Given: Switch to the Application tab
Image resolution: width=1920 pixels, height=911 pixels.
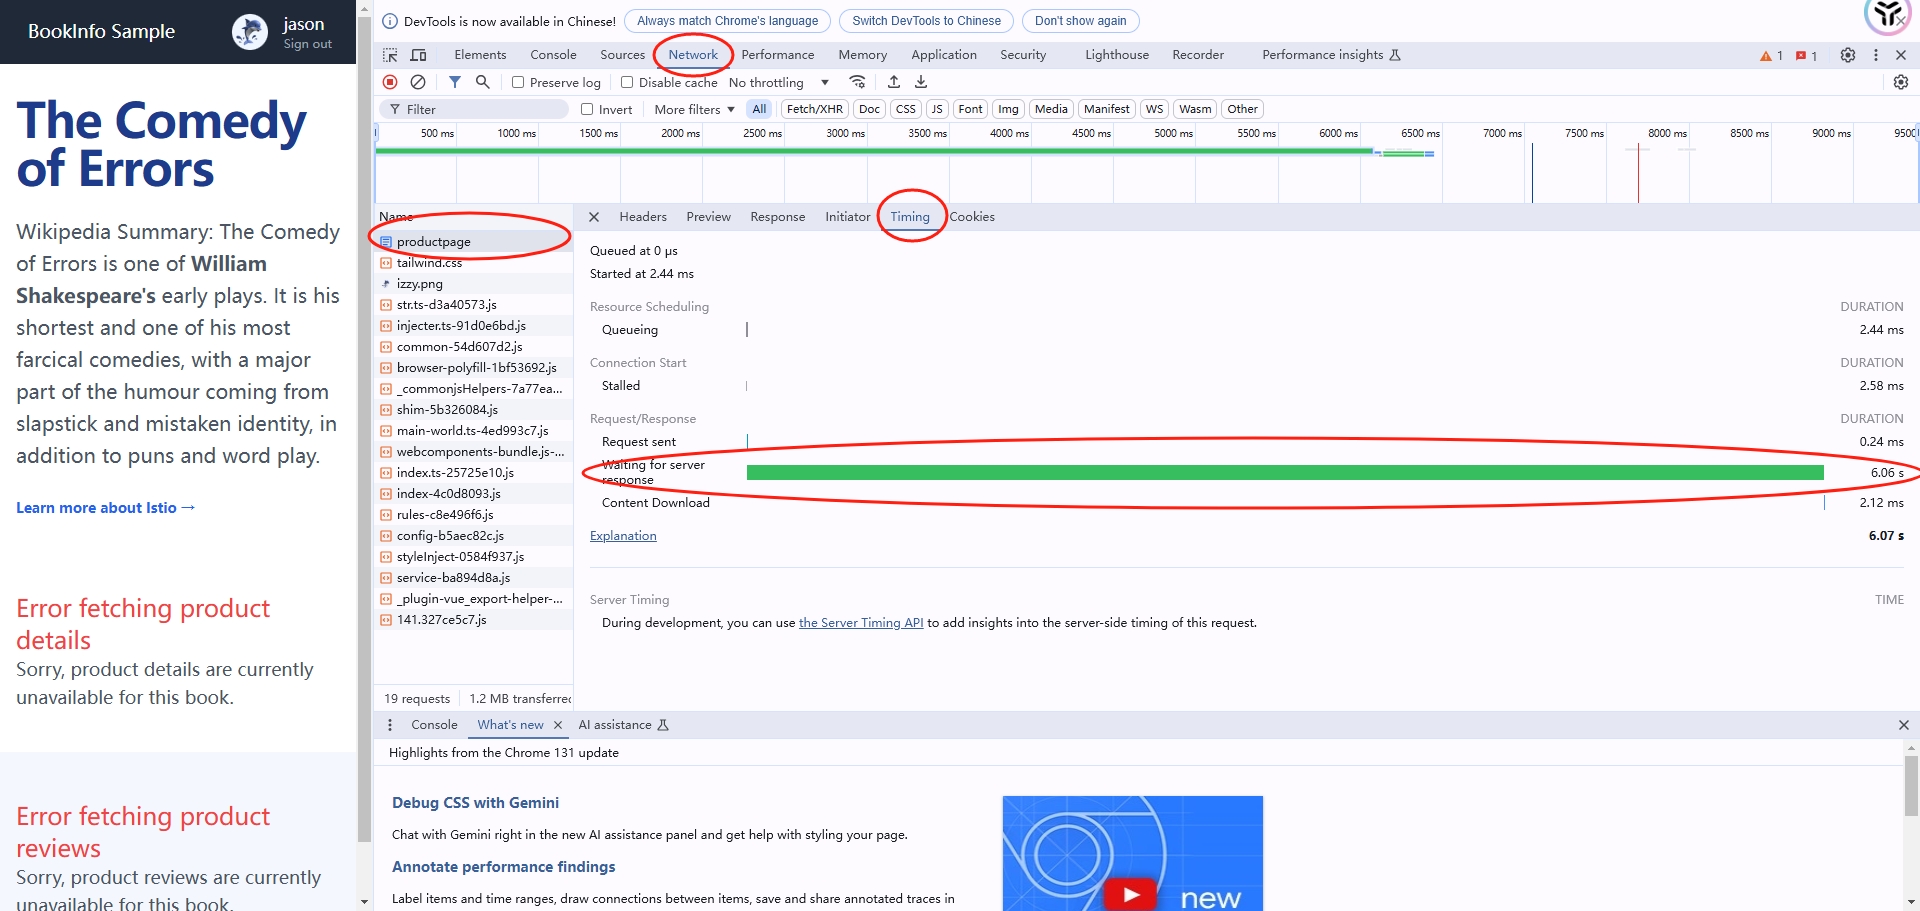Looking at the screenshot, I should 944,55.
